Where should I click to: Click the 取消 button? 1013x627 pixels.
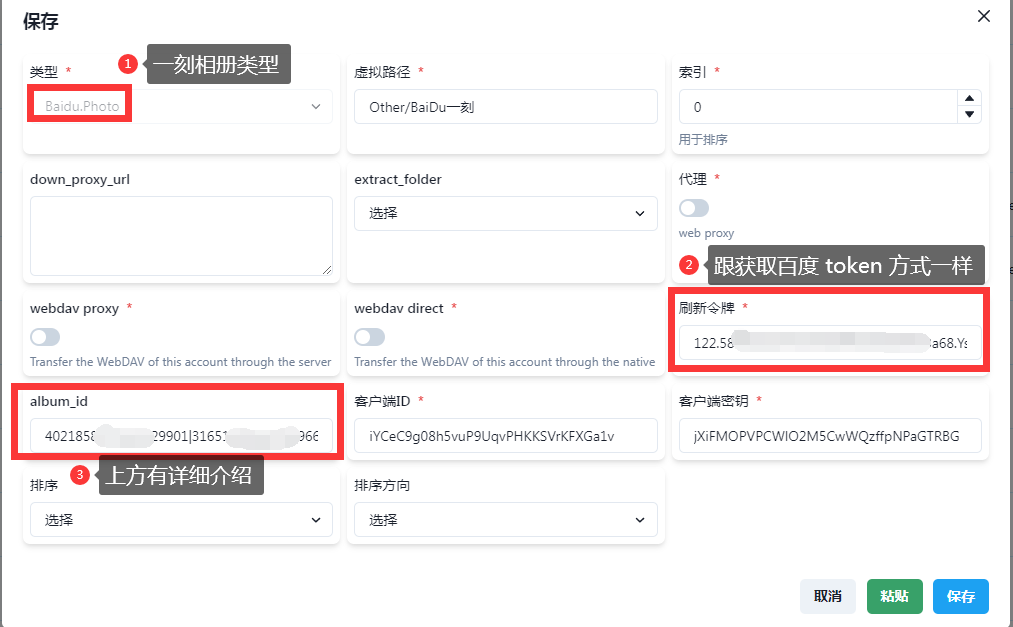(x=827, y=596)
